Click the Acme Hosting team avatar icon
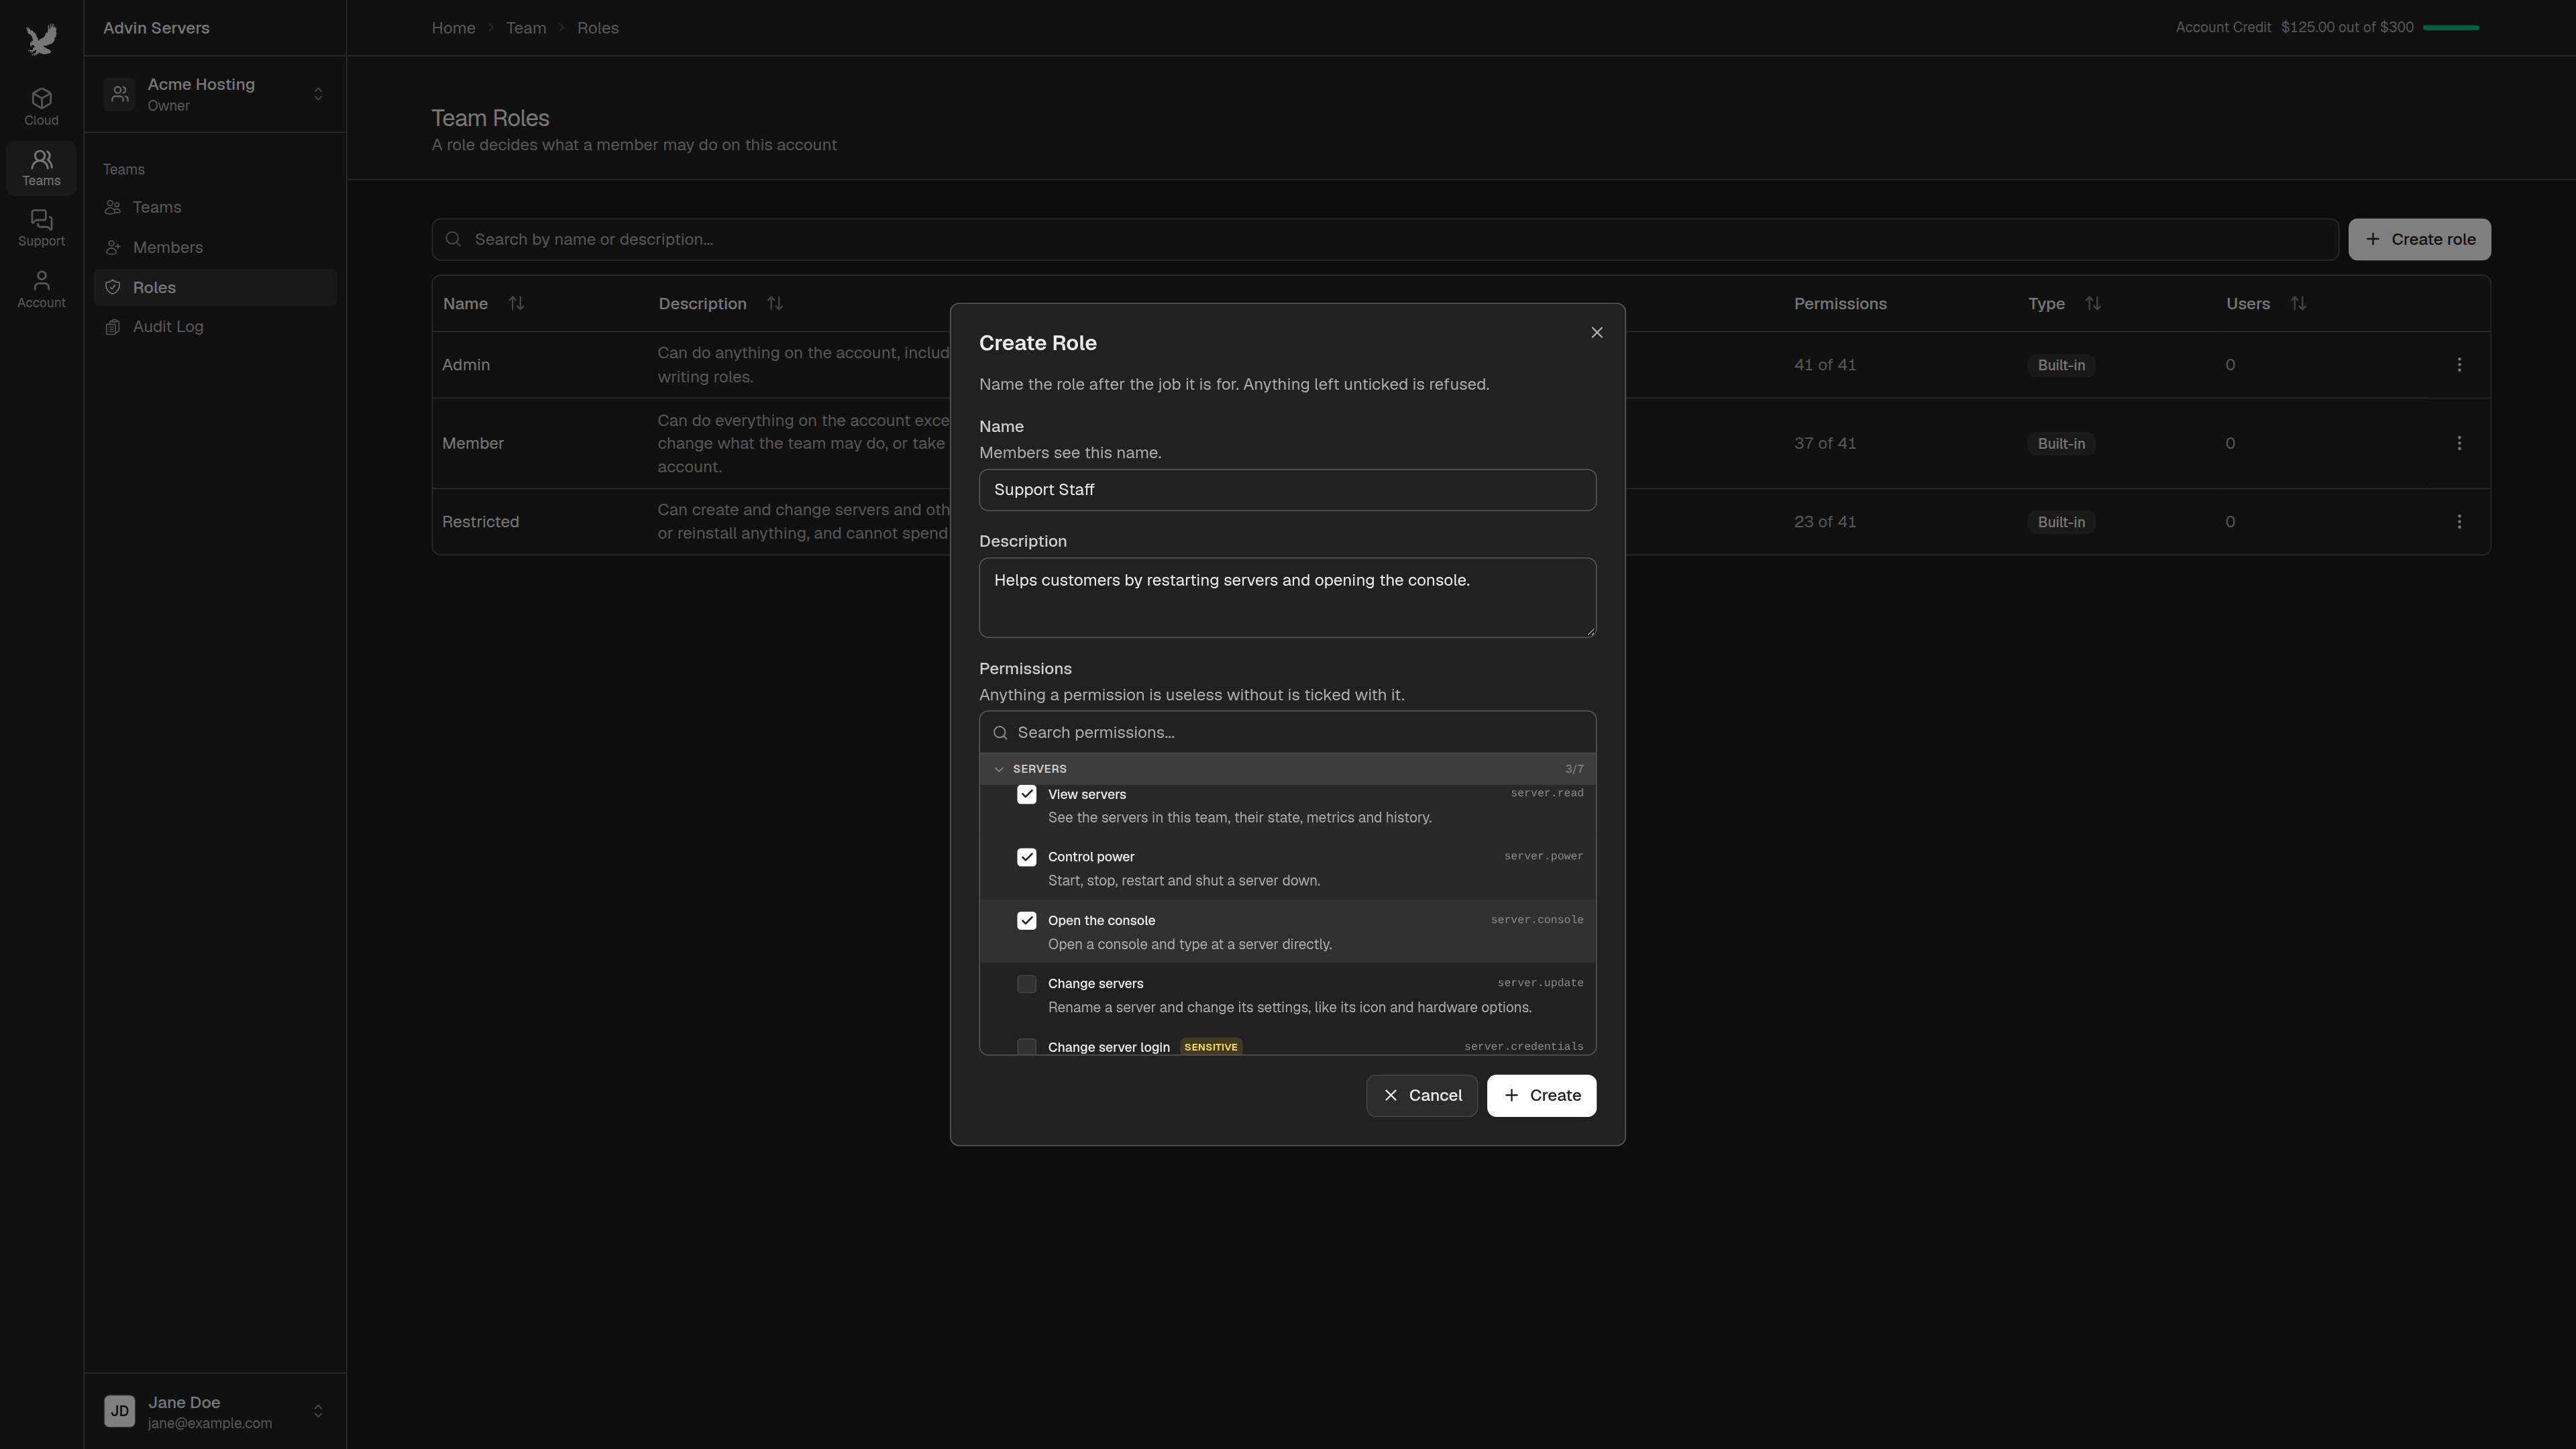The image size is (2576, 1449). pyautogui.click(x=119, y=94)
